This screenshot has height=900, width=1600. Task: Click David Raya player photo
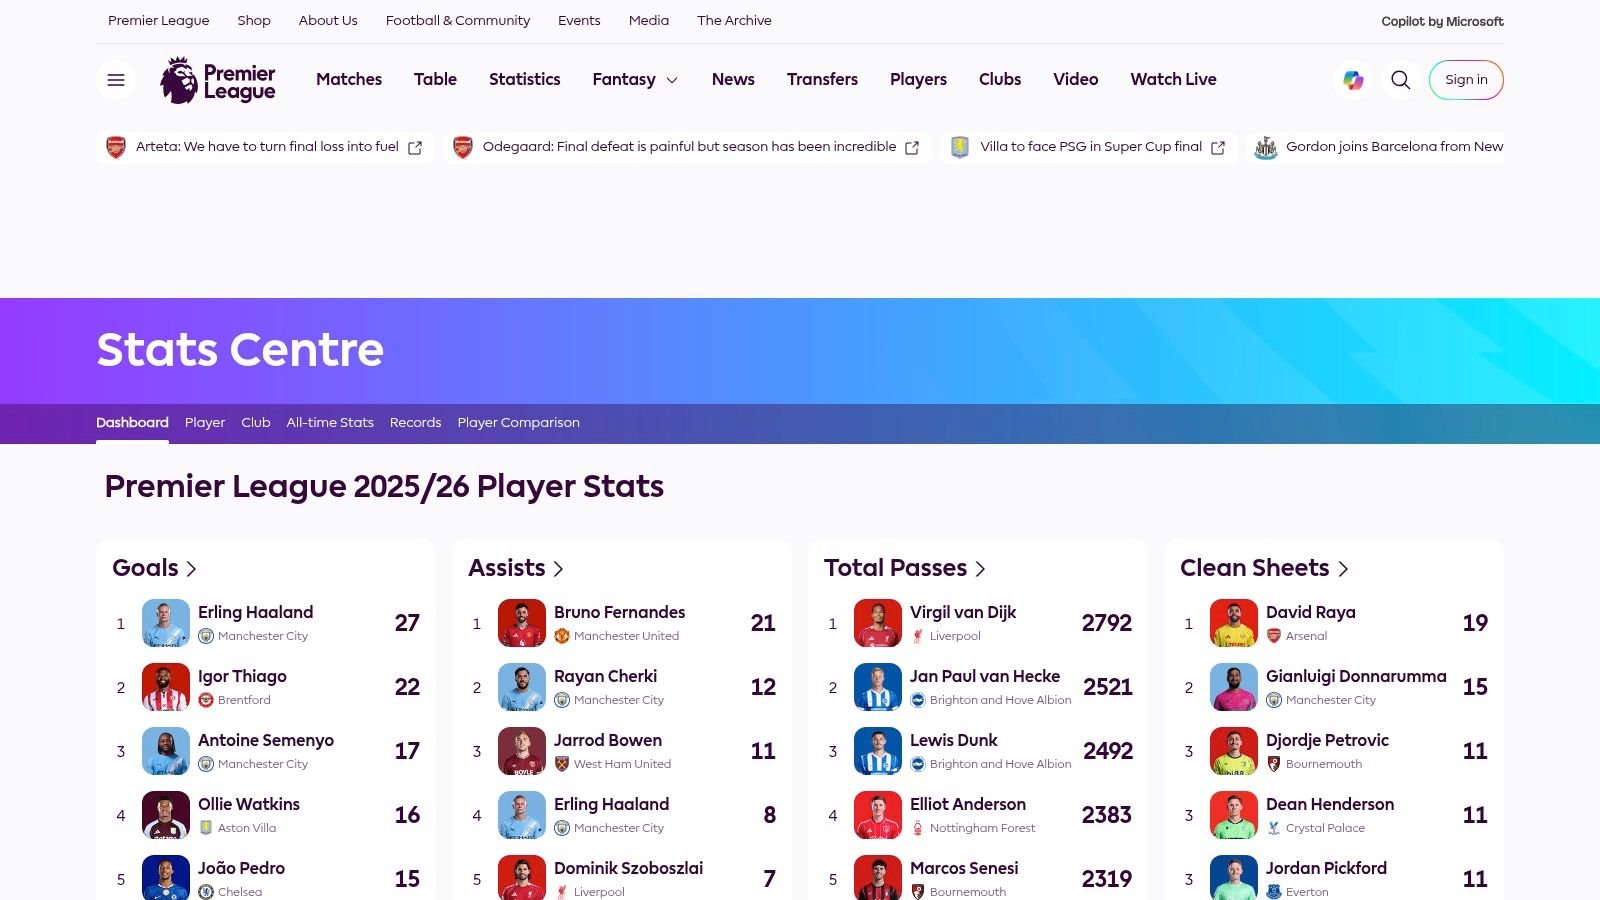point(1234,623)
